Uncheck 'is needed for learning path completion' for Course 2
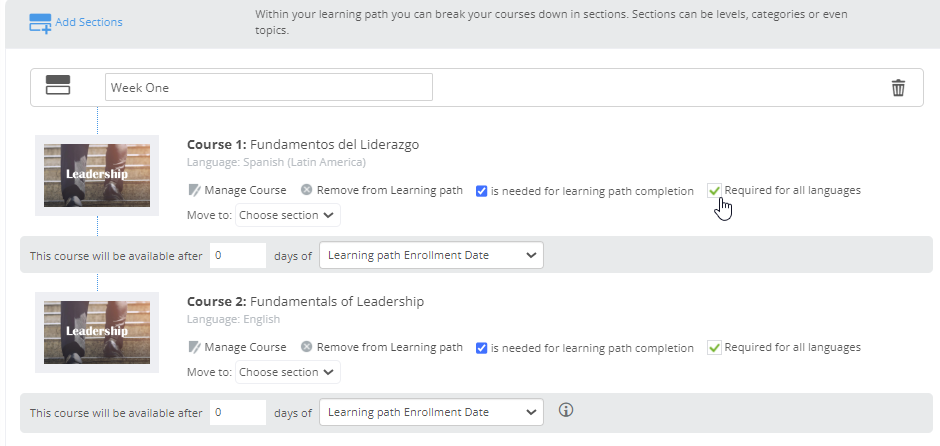 tap(481, 348)
